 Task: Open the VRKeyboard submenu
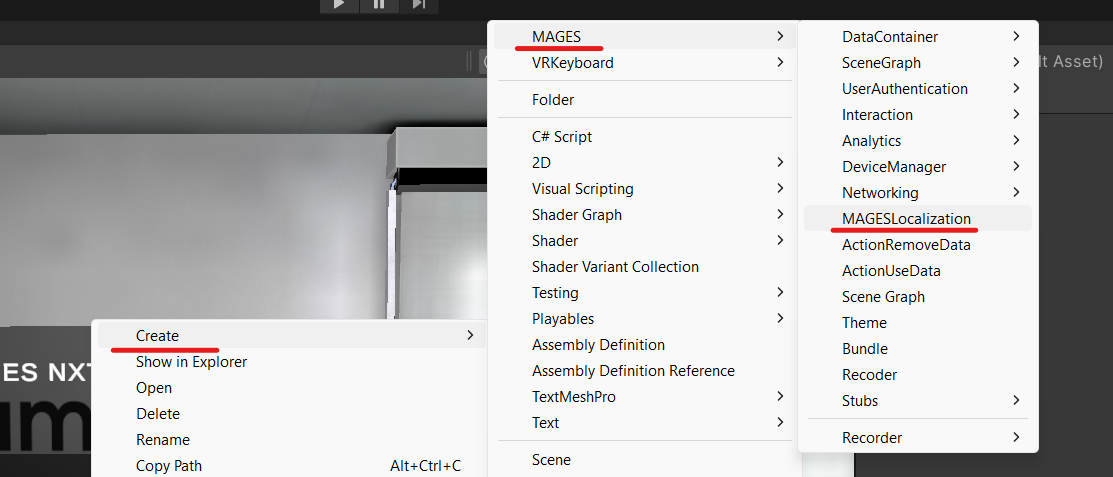click(645, 62)
